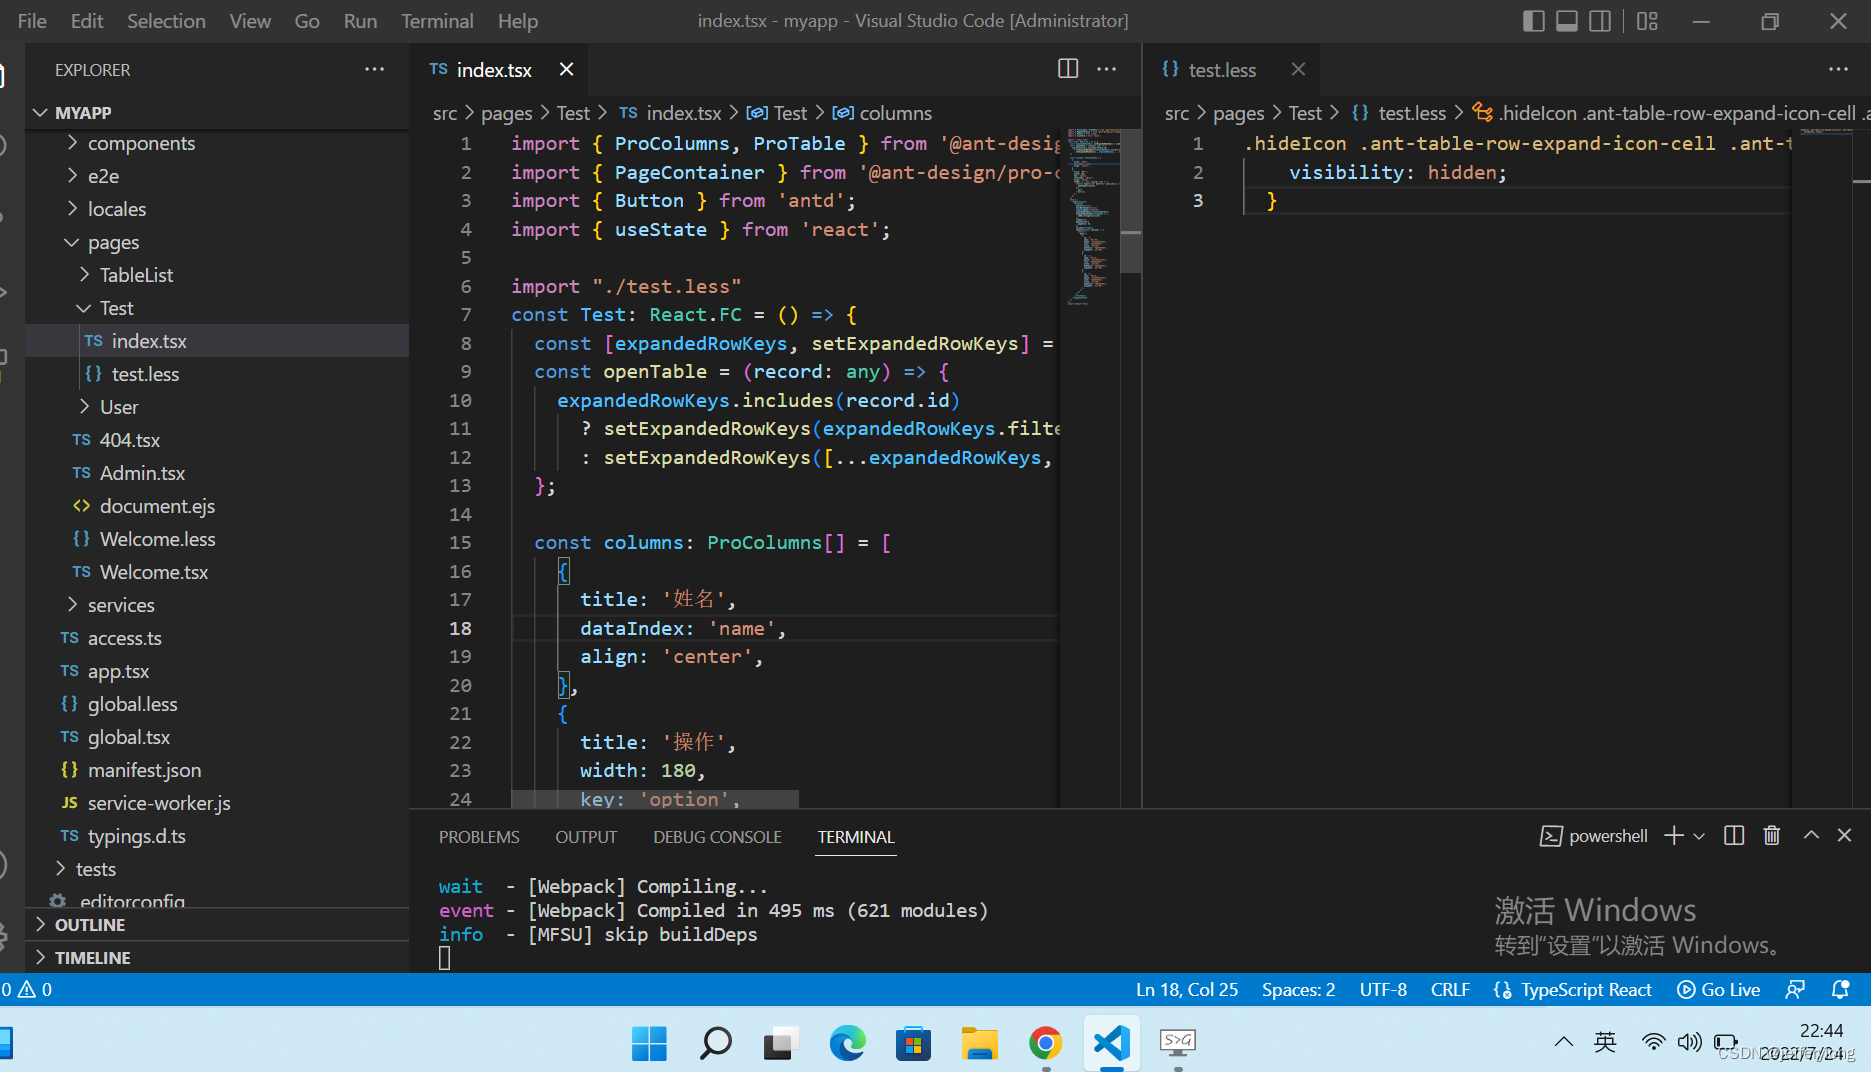Open test.less in the explorer tree

(x=216, y=374)
